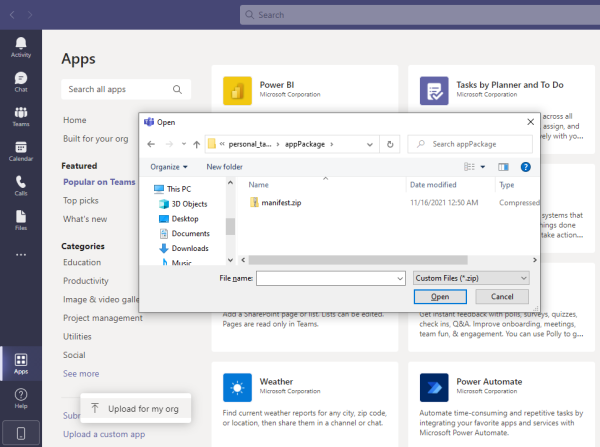Click the magnifier in Search all apps
The width and height of the screenshot is (600, 447).
pyautogui.click(x=177, y=89)
